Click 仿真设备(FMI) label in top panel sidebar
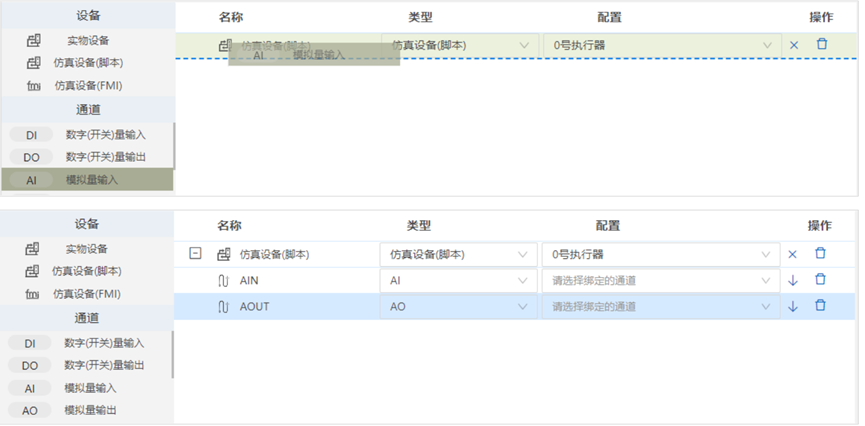The width and height of the screenshot is (865, 426). tap(88, 86)
